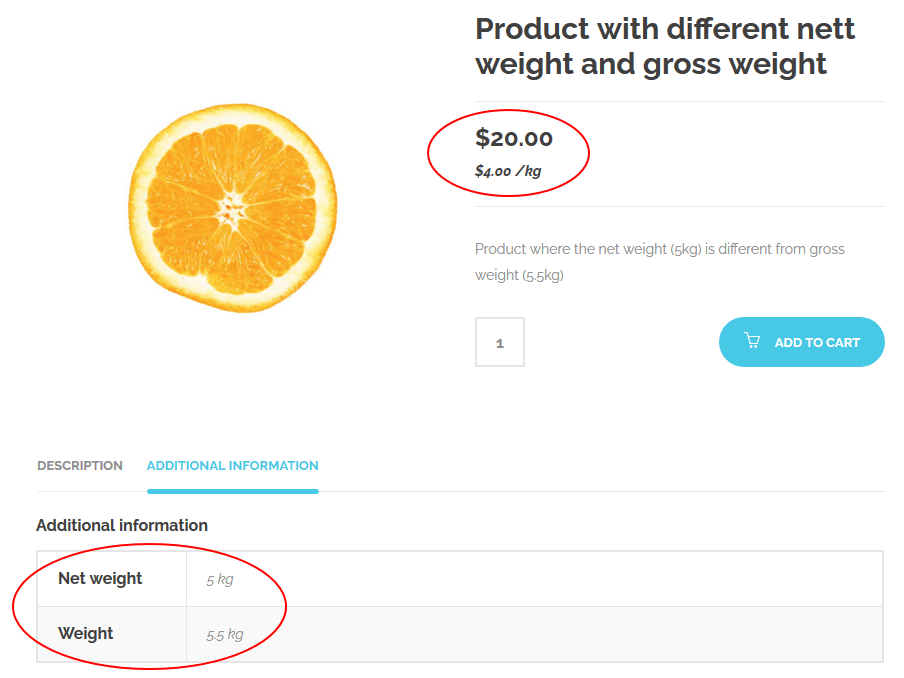The width and height of the screenshot is (904, 678).
Task: Open the orange slice product image
Action: tap(232, 208)
